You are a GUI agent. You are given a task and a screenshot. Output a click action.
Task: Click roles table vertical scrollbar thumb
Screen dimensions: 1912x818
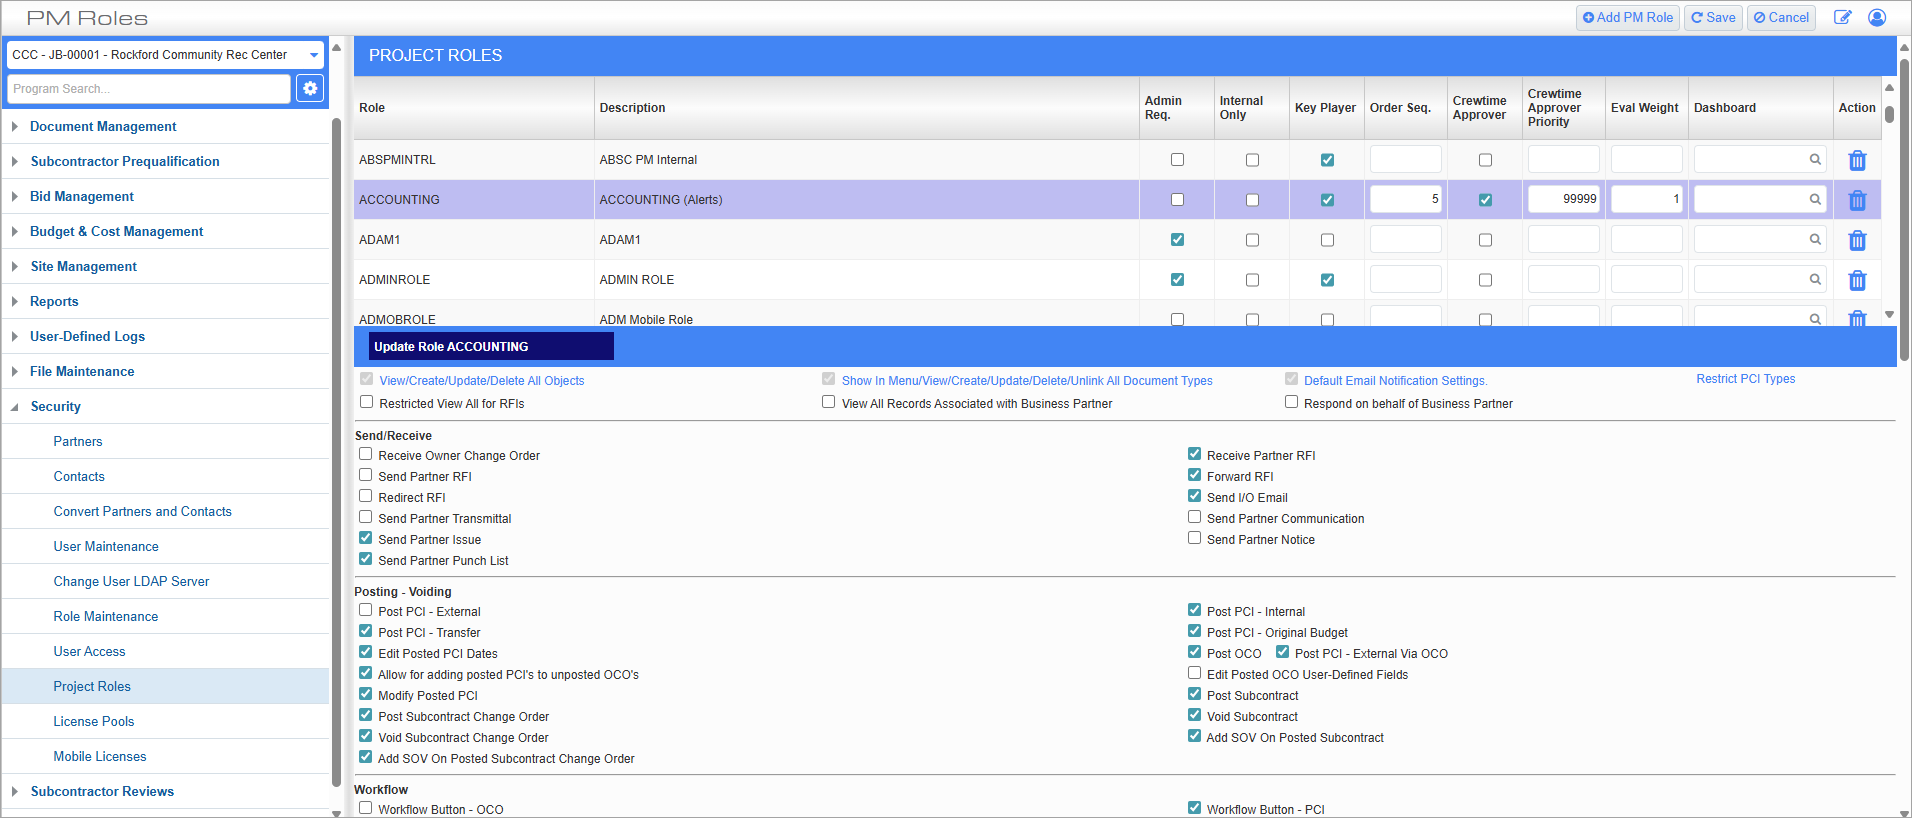1889,113
